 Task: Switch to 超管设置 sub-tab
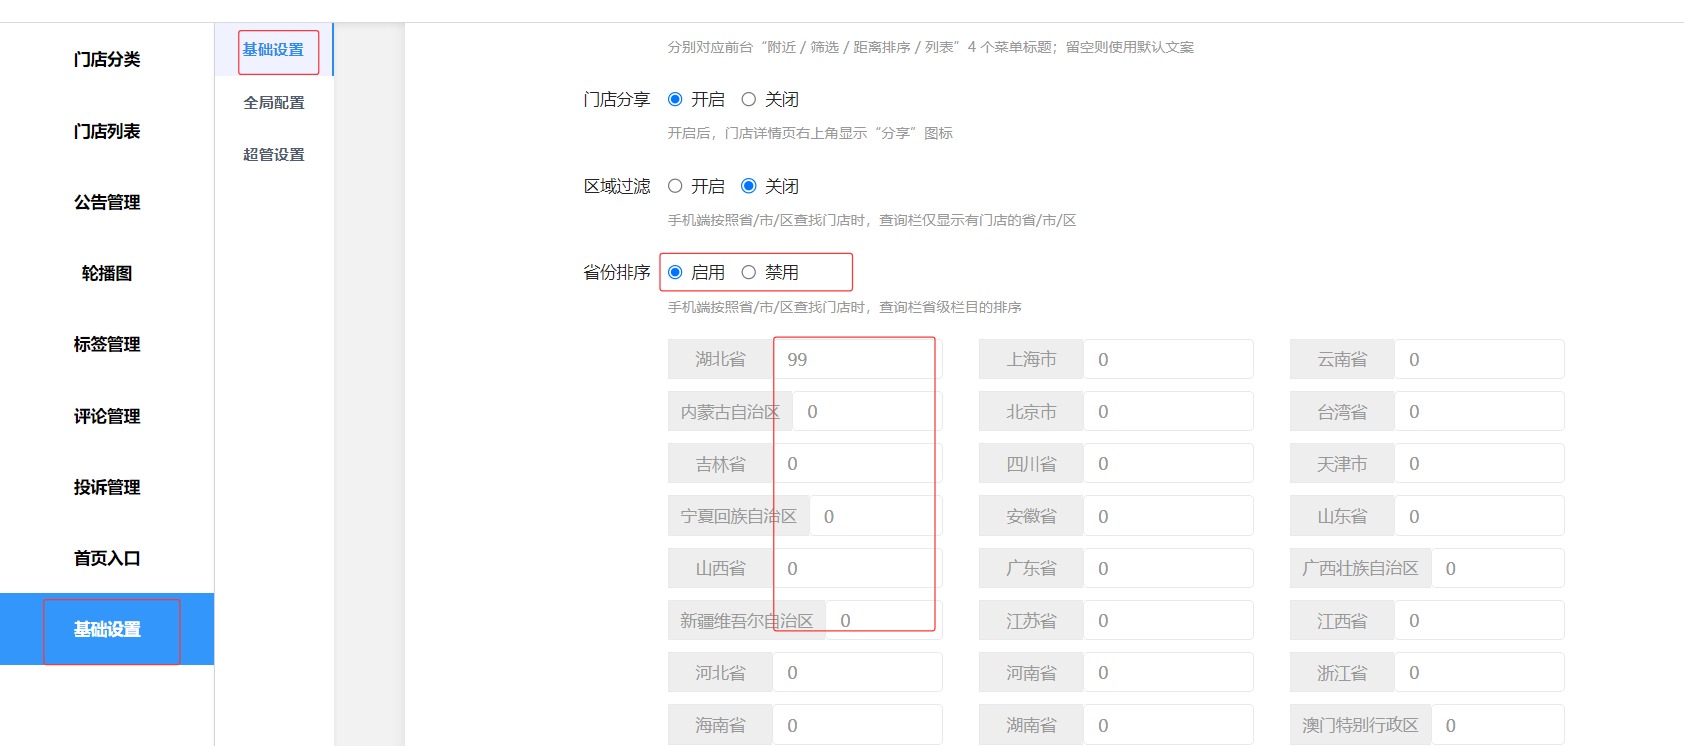coord(274,154)
